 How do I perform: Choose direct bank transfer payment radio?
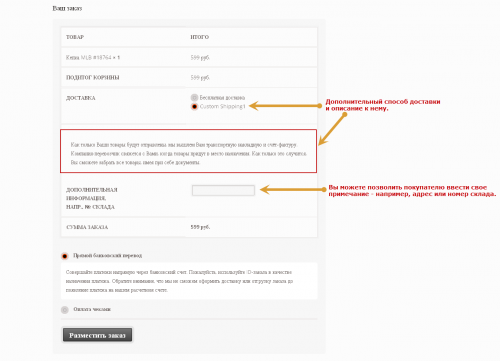click(x=65, y=256)
